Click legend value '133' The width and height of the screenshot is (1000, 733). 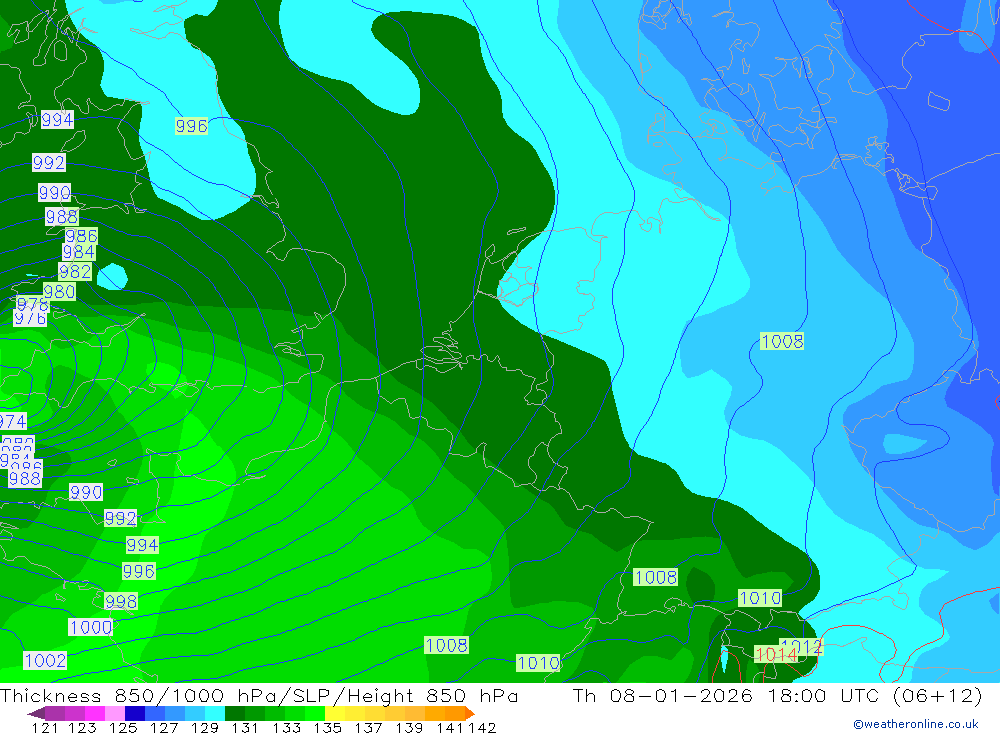(x=286, y=728)
